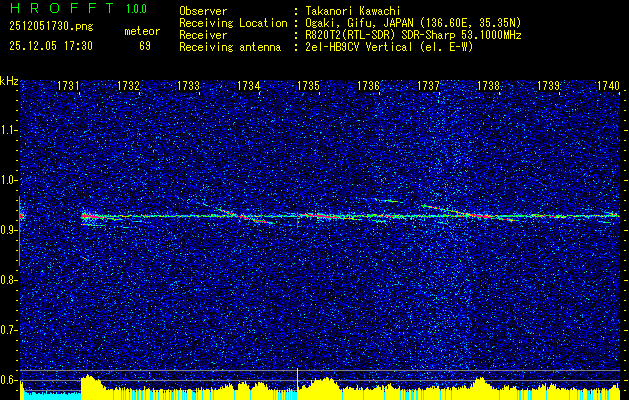
Task: Click location Ogaki, Gifu, JAPAN text
Action: [x=413, y=23]
